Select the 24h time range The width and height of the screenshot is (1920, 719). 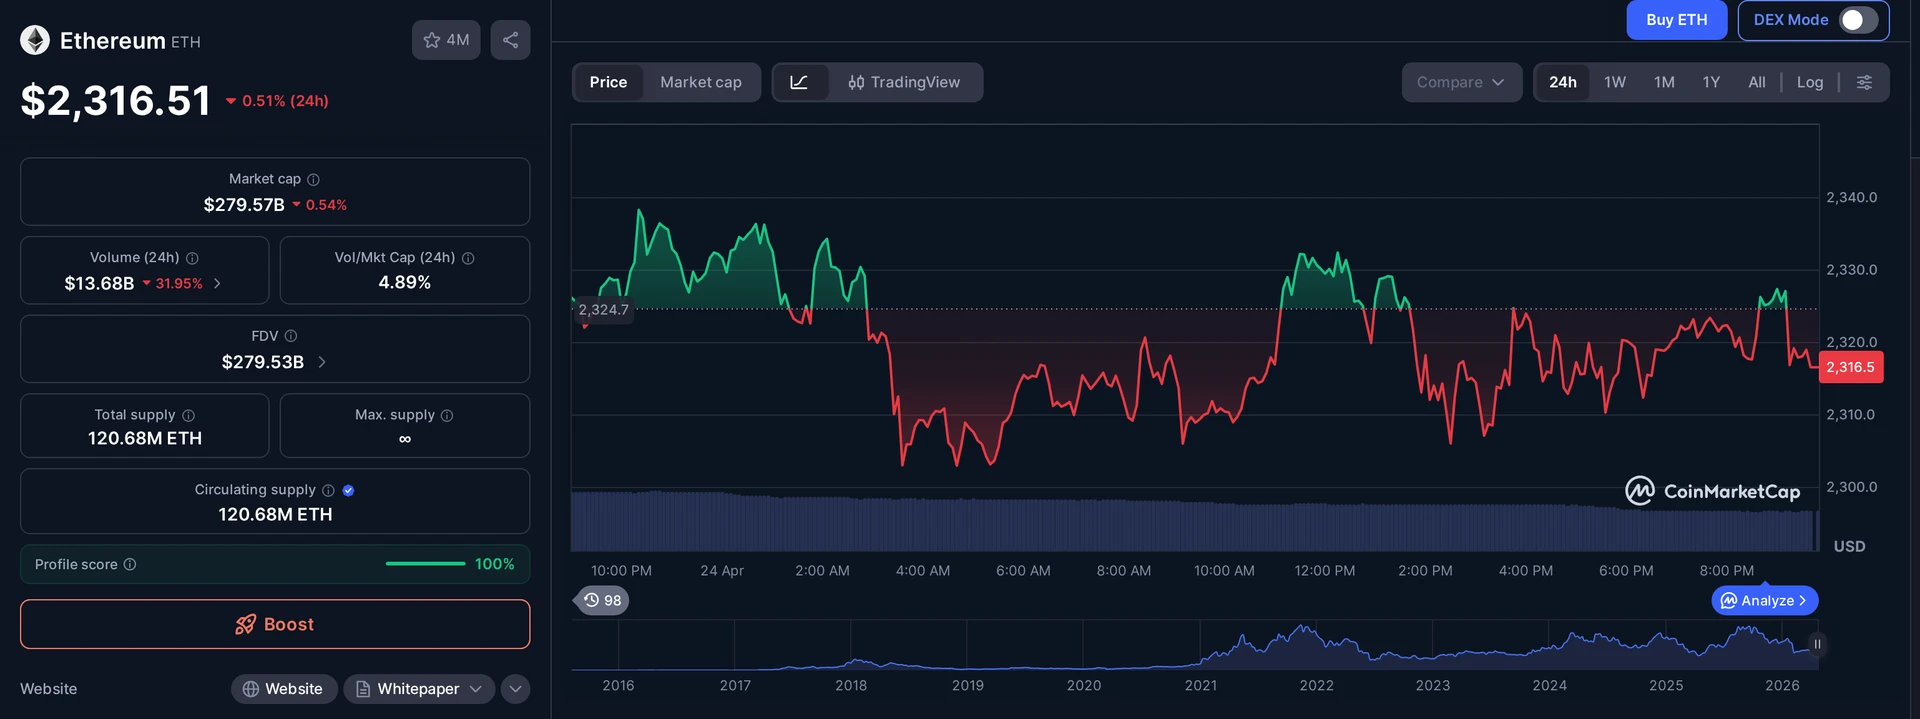pyautogui.click(x=1563, y=82)
